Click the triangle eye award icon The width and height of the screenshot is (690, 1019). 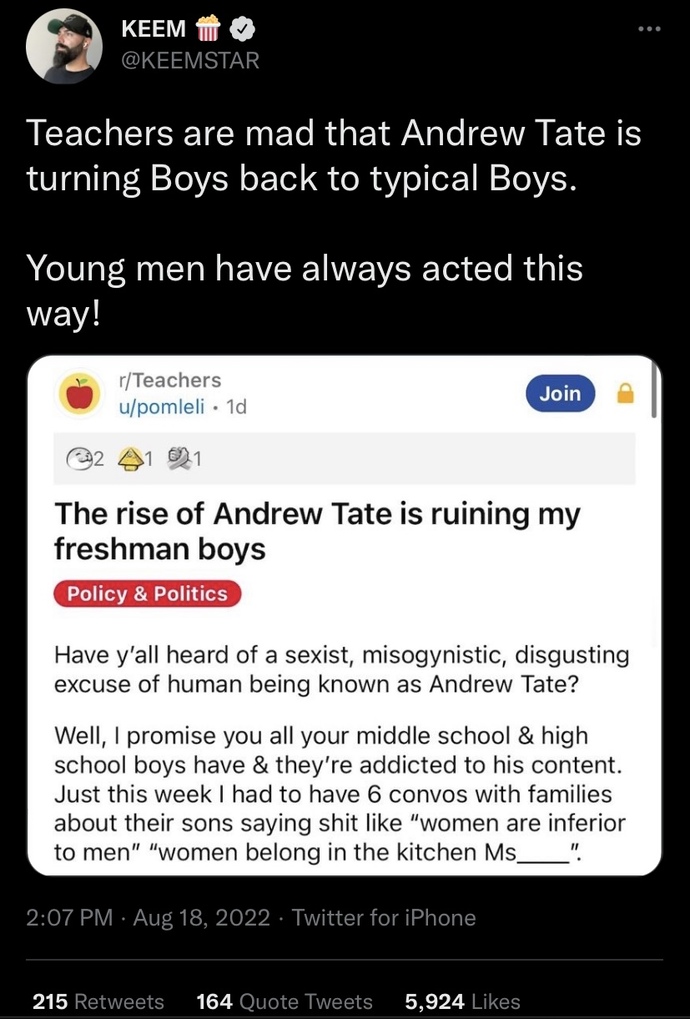click(x=130, y=458)
